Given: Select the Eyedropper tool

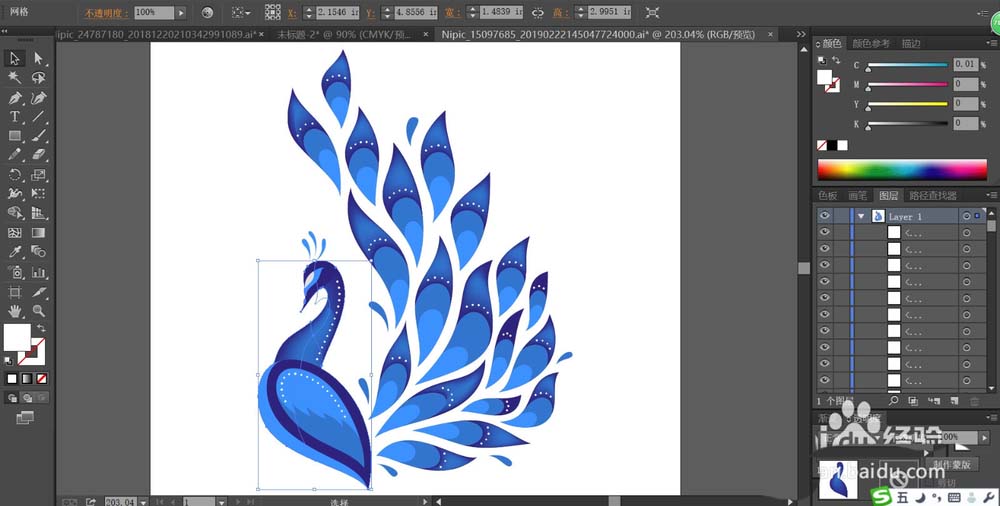Looking at the screenshot, I should 15,252.
